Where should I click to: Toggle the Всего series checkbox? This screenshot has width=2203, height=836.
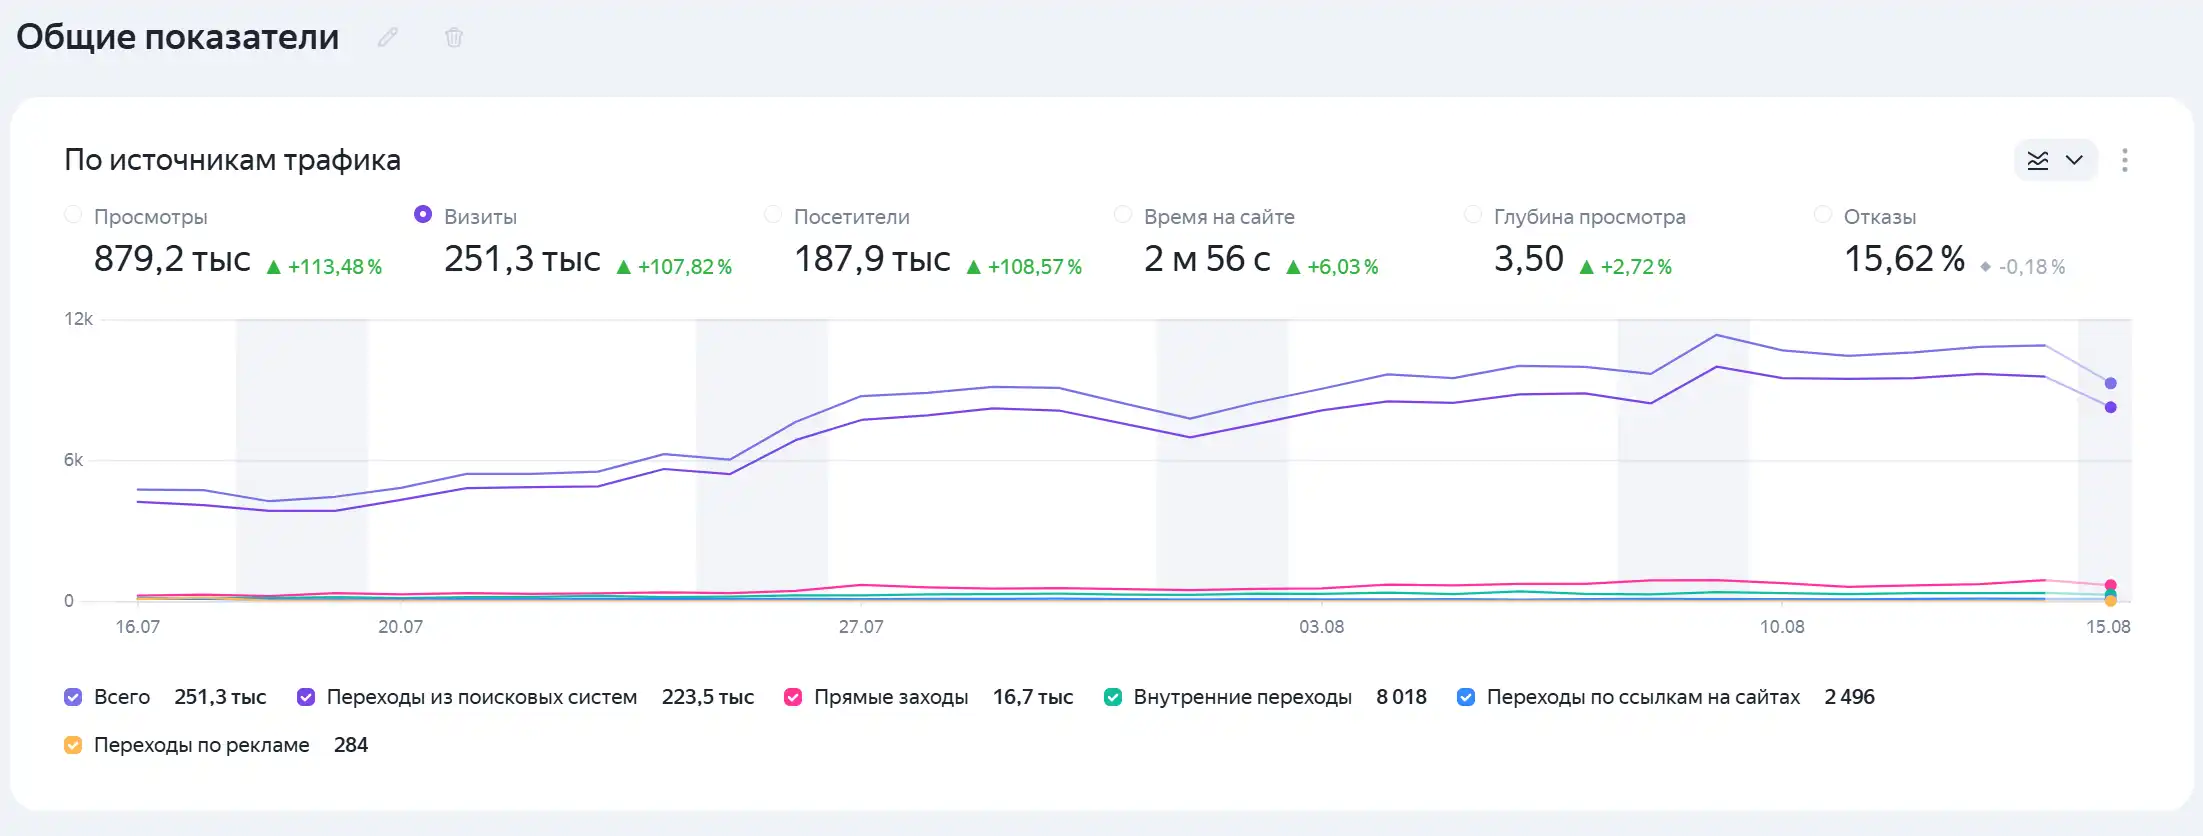[x=73, y=697]
